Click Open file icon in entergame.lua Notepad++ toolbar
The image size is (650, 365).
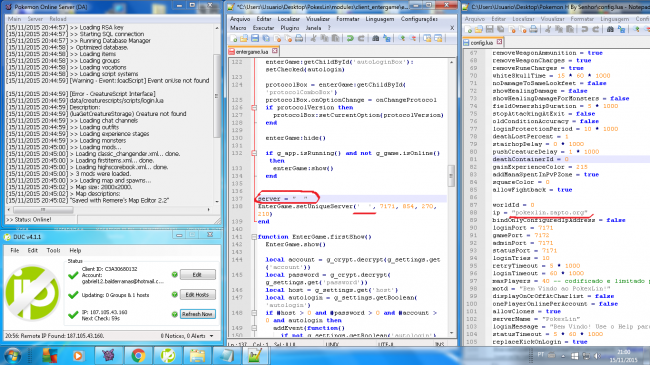click(244, 39)
